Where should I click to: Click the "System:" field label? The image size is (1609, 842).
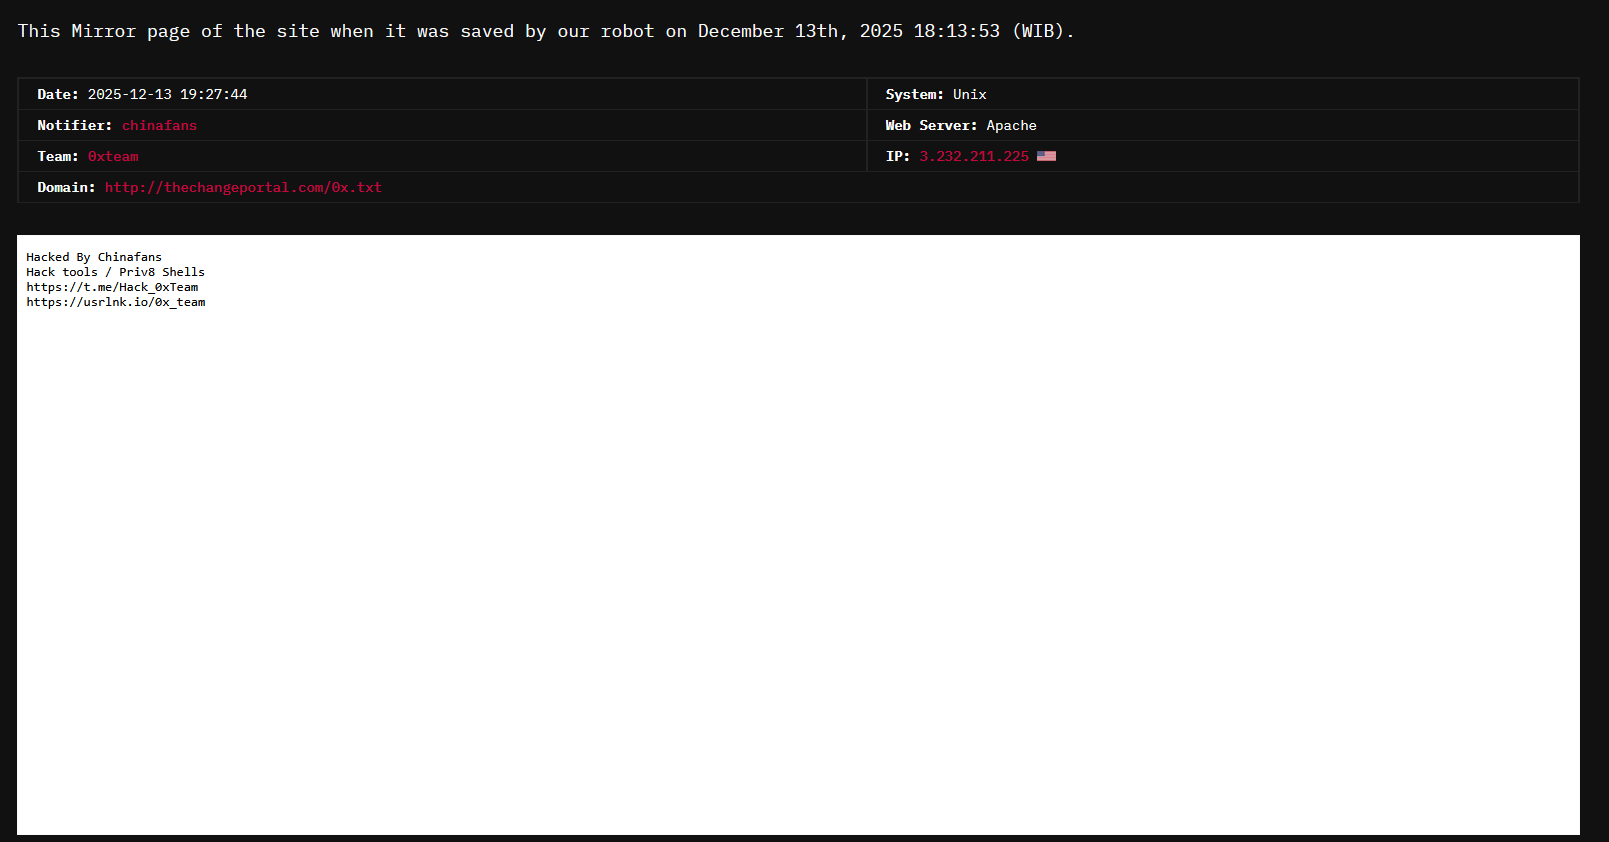914,94
